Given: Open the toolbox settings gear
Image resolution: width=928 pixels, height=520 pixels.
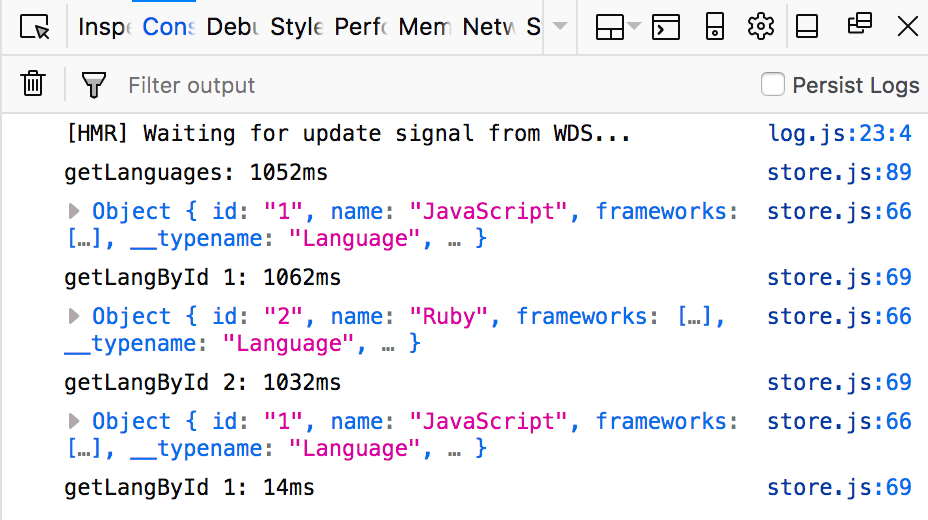Looking at the screenshot, I should tap(761, 27).
